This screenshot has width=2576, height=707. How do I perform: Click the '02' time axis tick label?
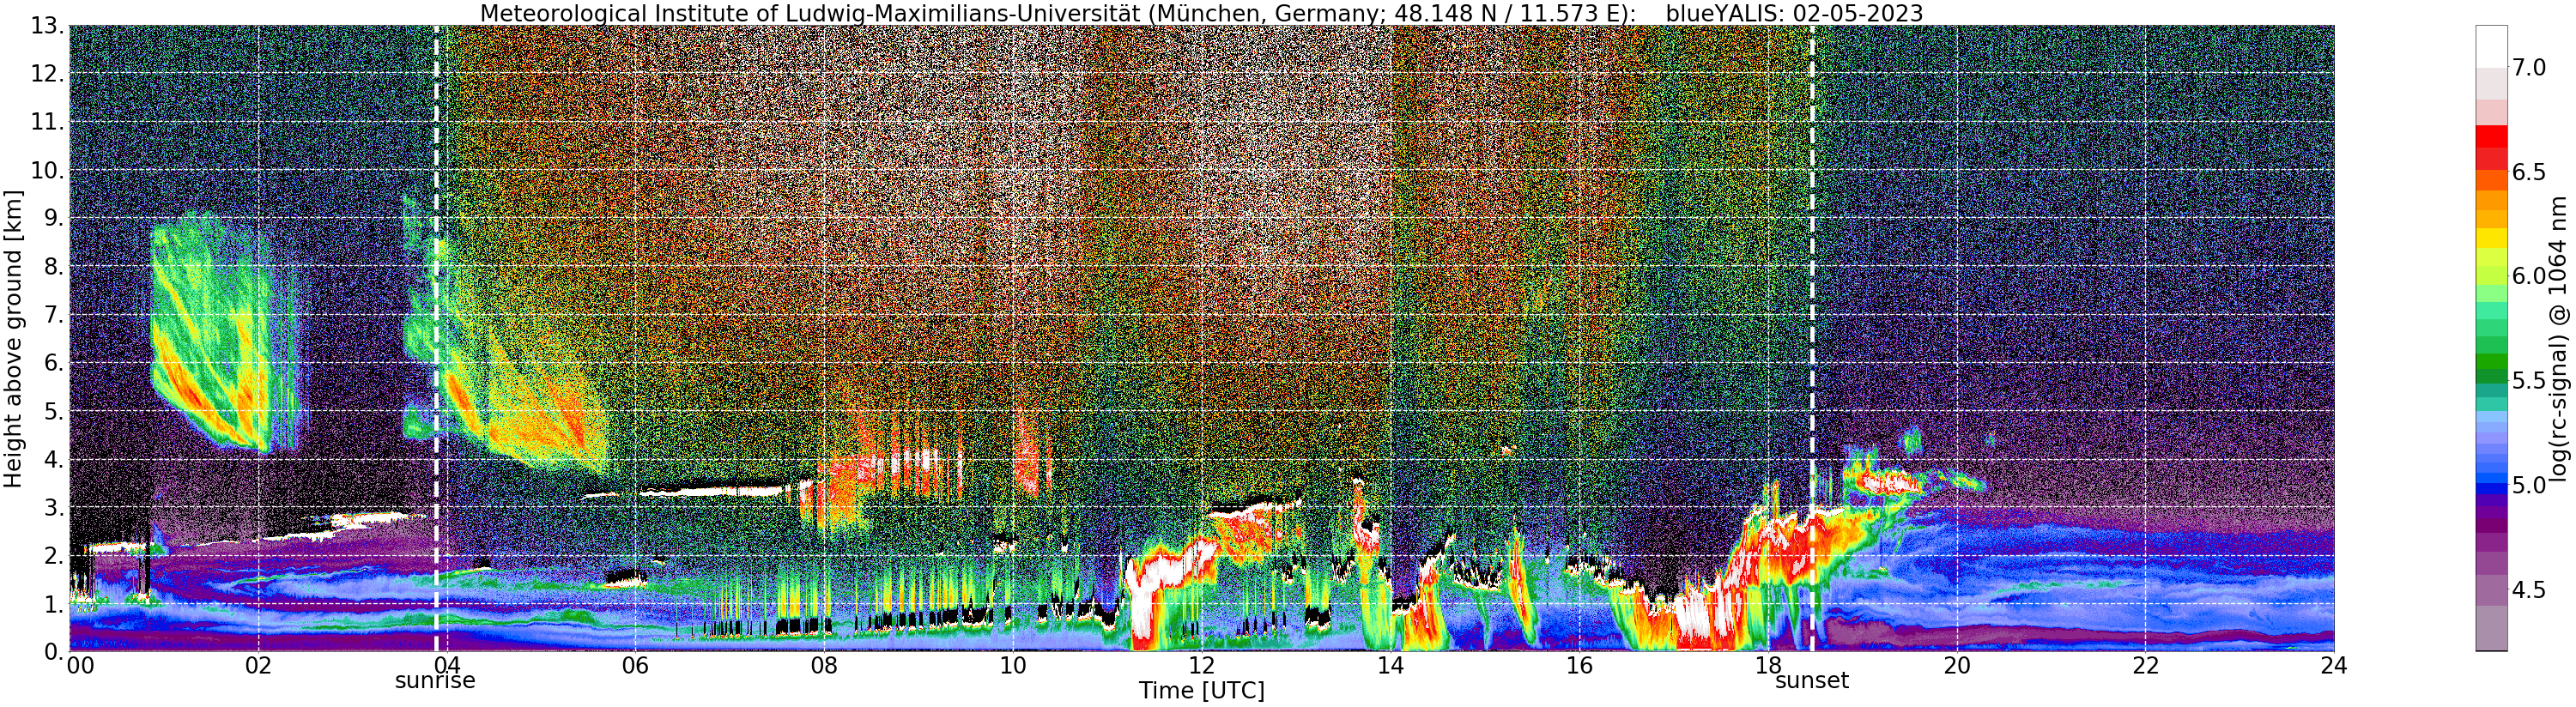click(x=258, y=666)
